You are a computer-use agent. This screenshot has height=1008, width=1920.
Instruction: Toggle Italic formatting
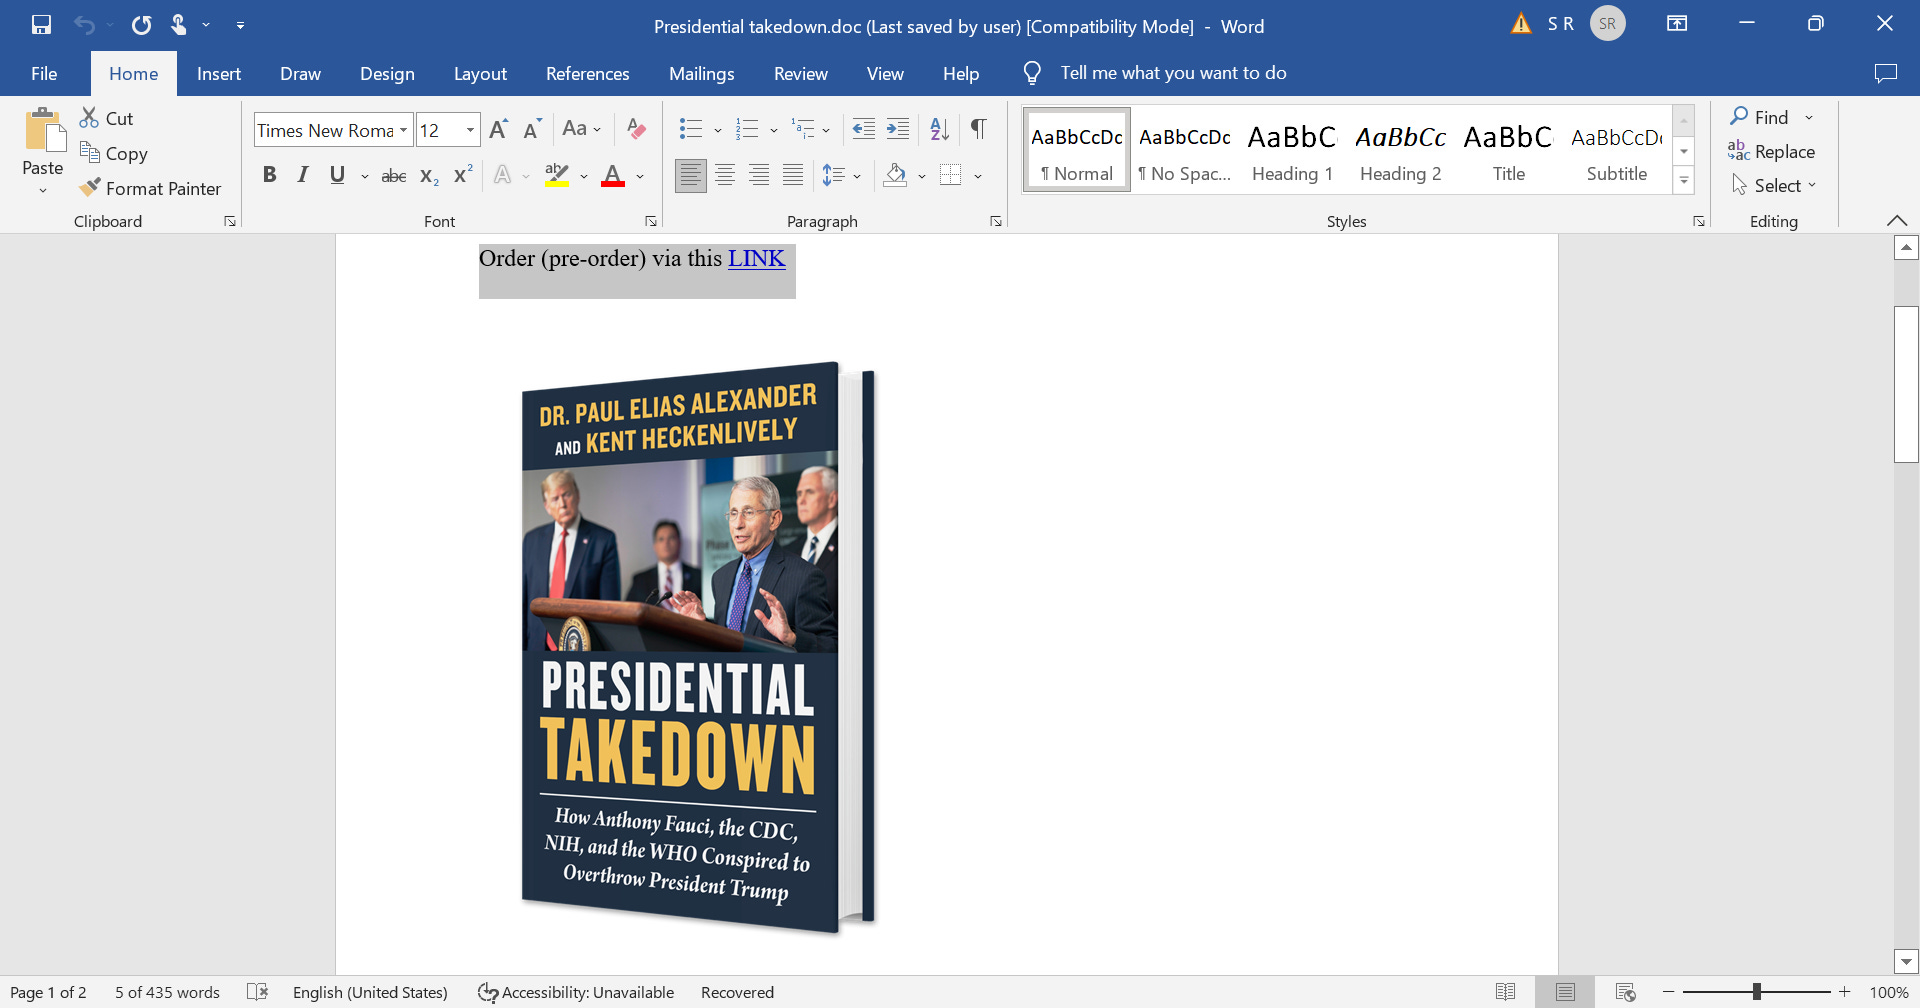pyautogui.click(x=303, y=175)
